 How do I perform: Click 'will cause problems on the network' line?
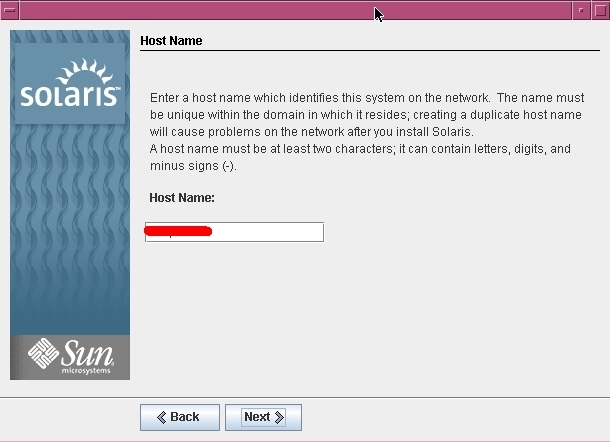click(312, 132)
